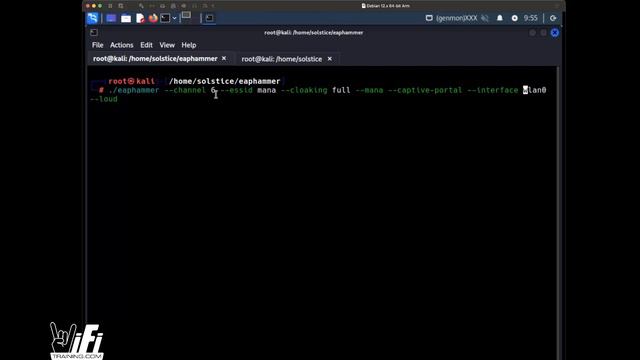Launch Firefox from the panel

(x=153, y=18)
